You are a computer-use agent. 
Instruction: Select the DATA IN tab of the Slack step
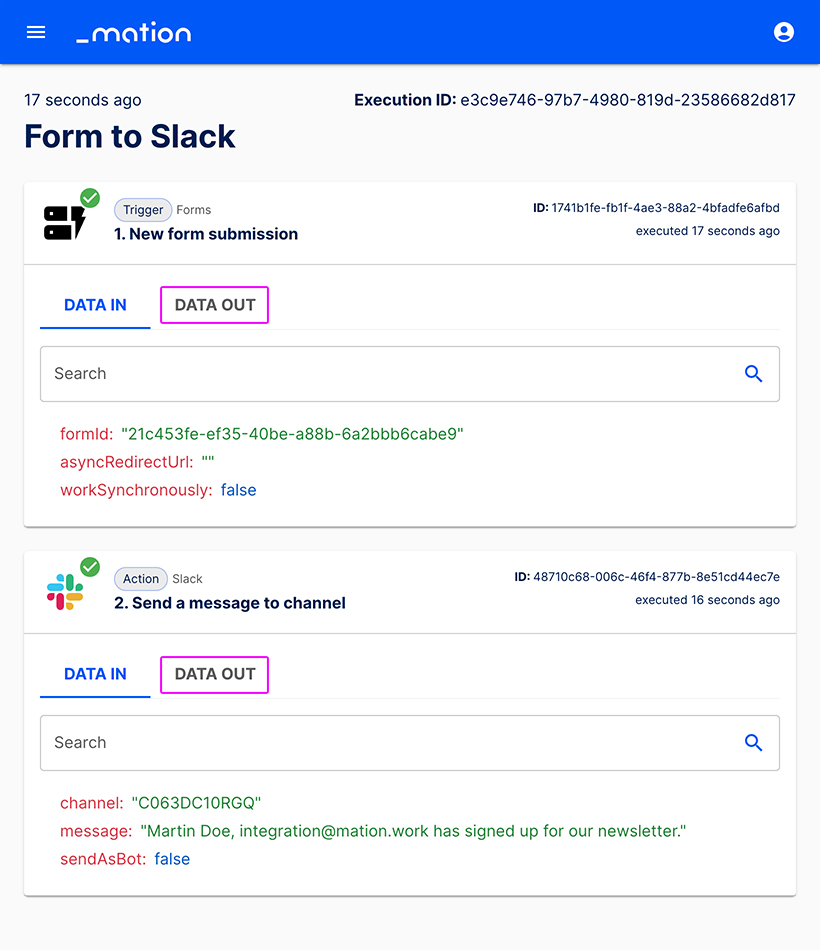[94, 674]
